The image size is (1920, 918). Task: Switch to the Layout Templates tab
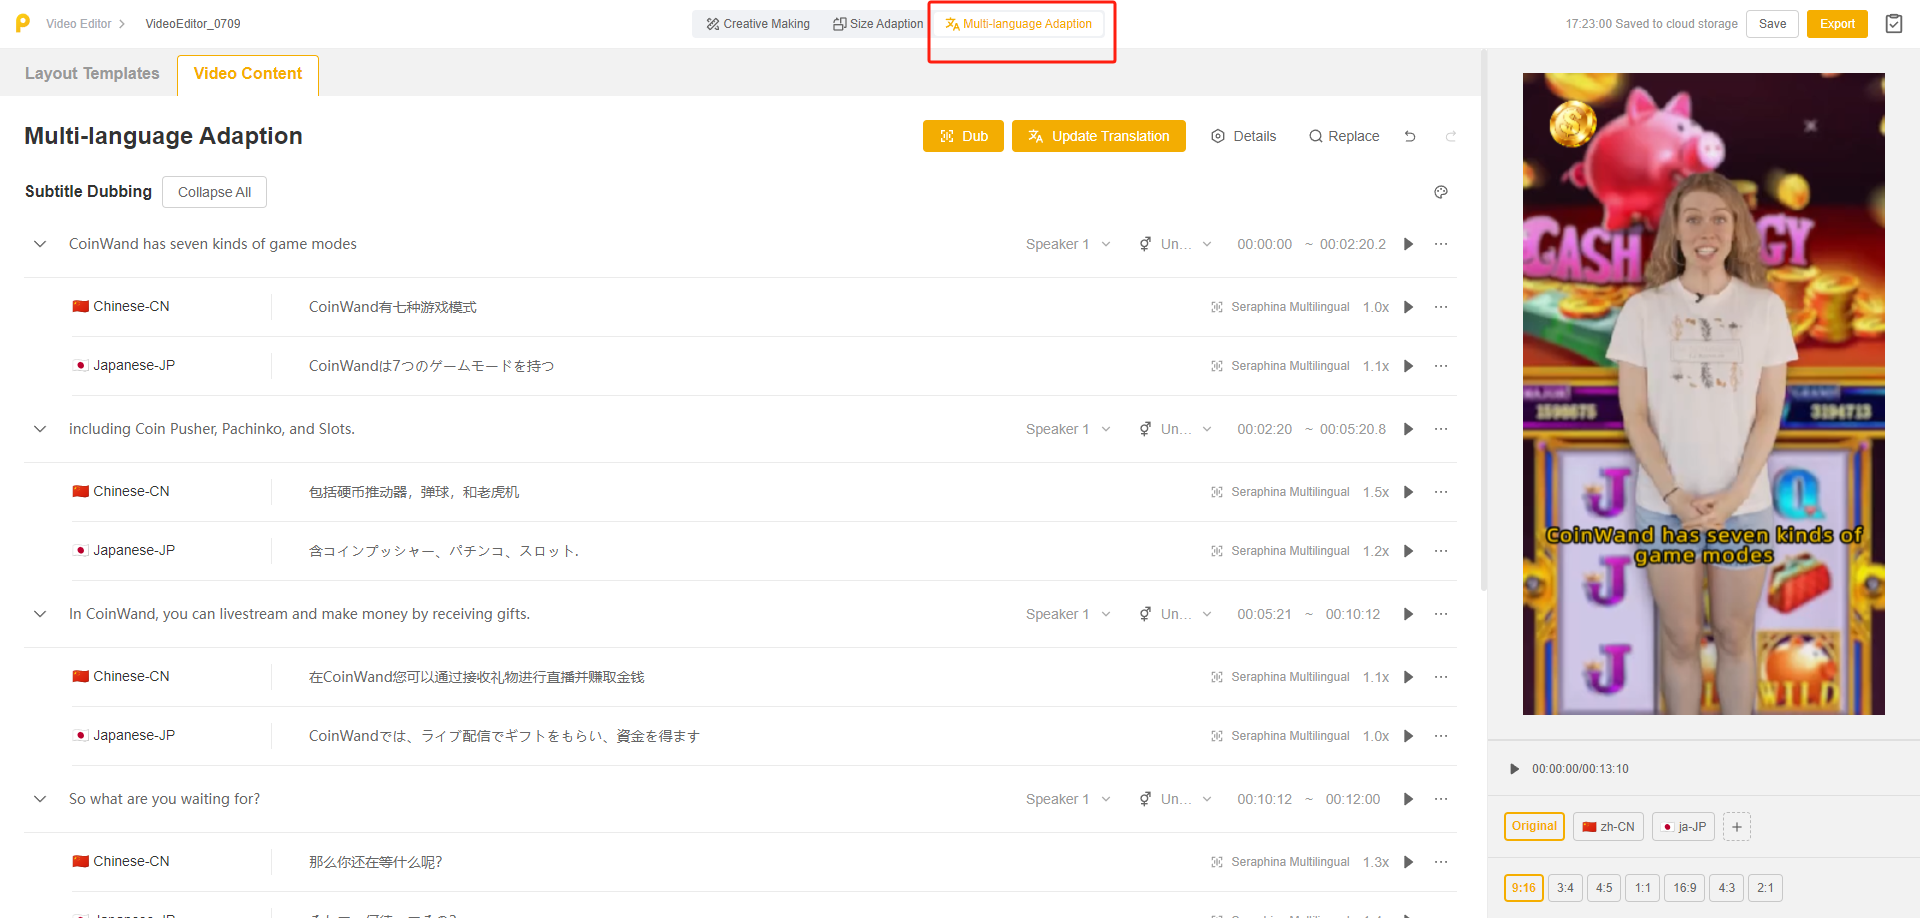(x=92, y=74)
